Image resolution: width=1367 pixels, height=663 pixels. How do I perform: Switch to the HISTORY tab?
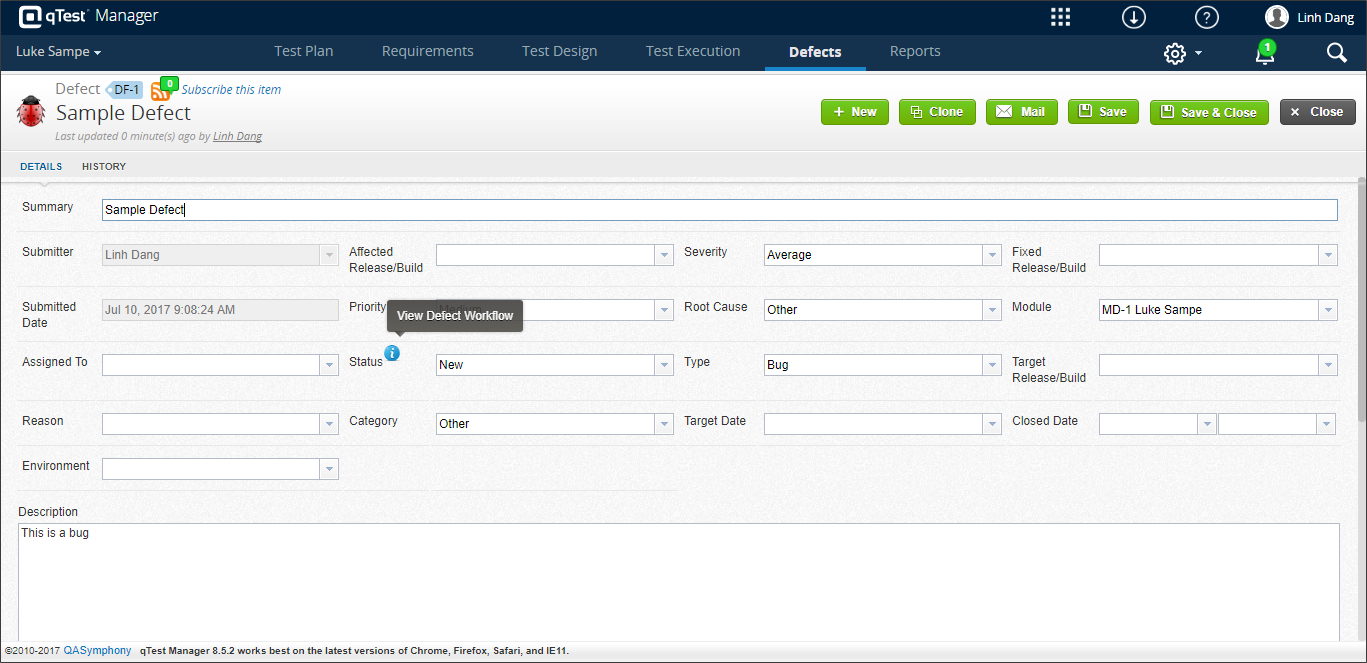[103, 166]
